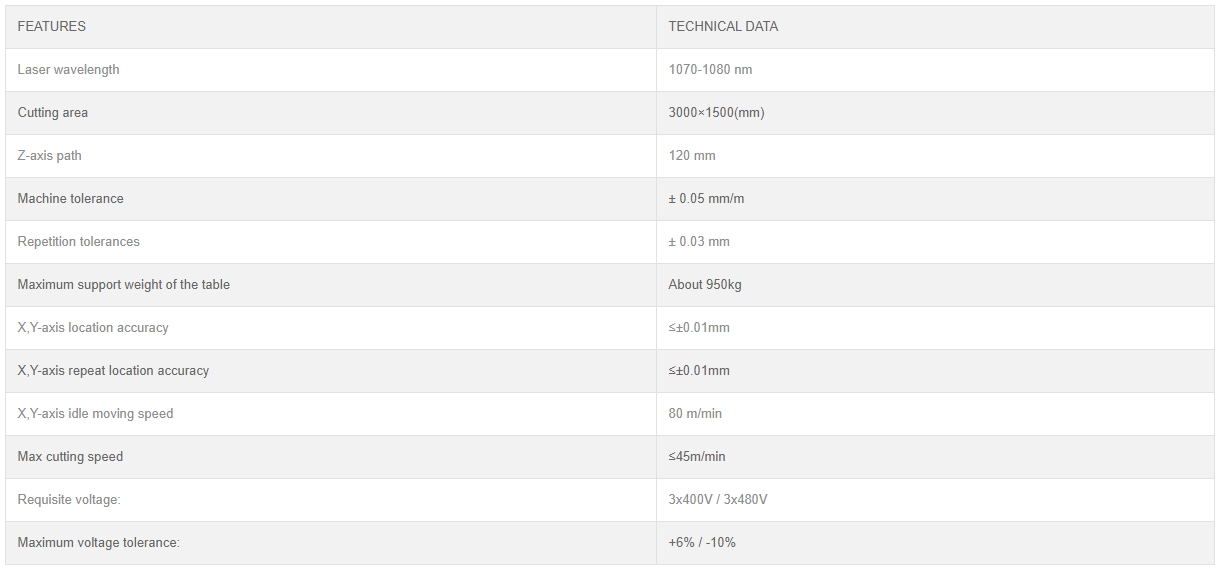Viewport: 1219px width, 571px height.
Task: Click the TECHNICAL DATA column header
Action: 723,27
